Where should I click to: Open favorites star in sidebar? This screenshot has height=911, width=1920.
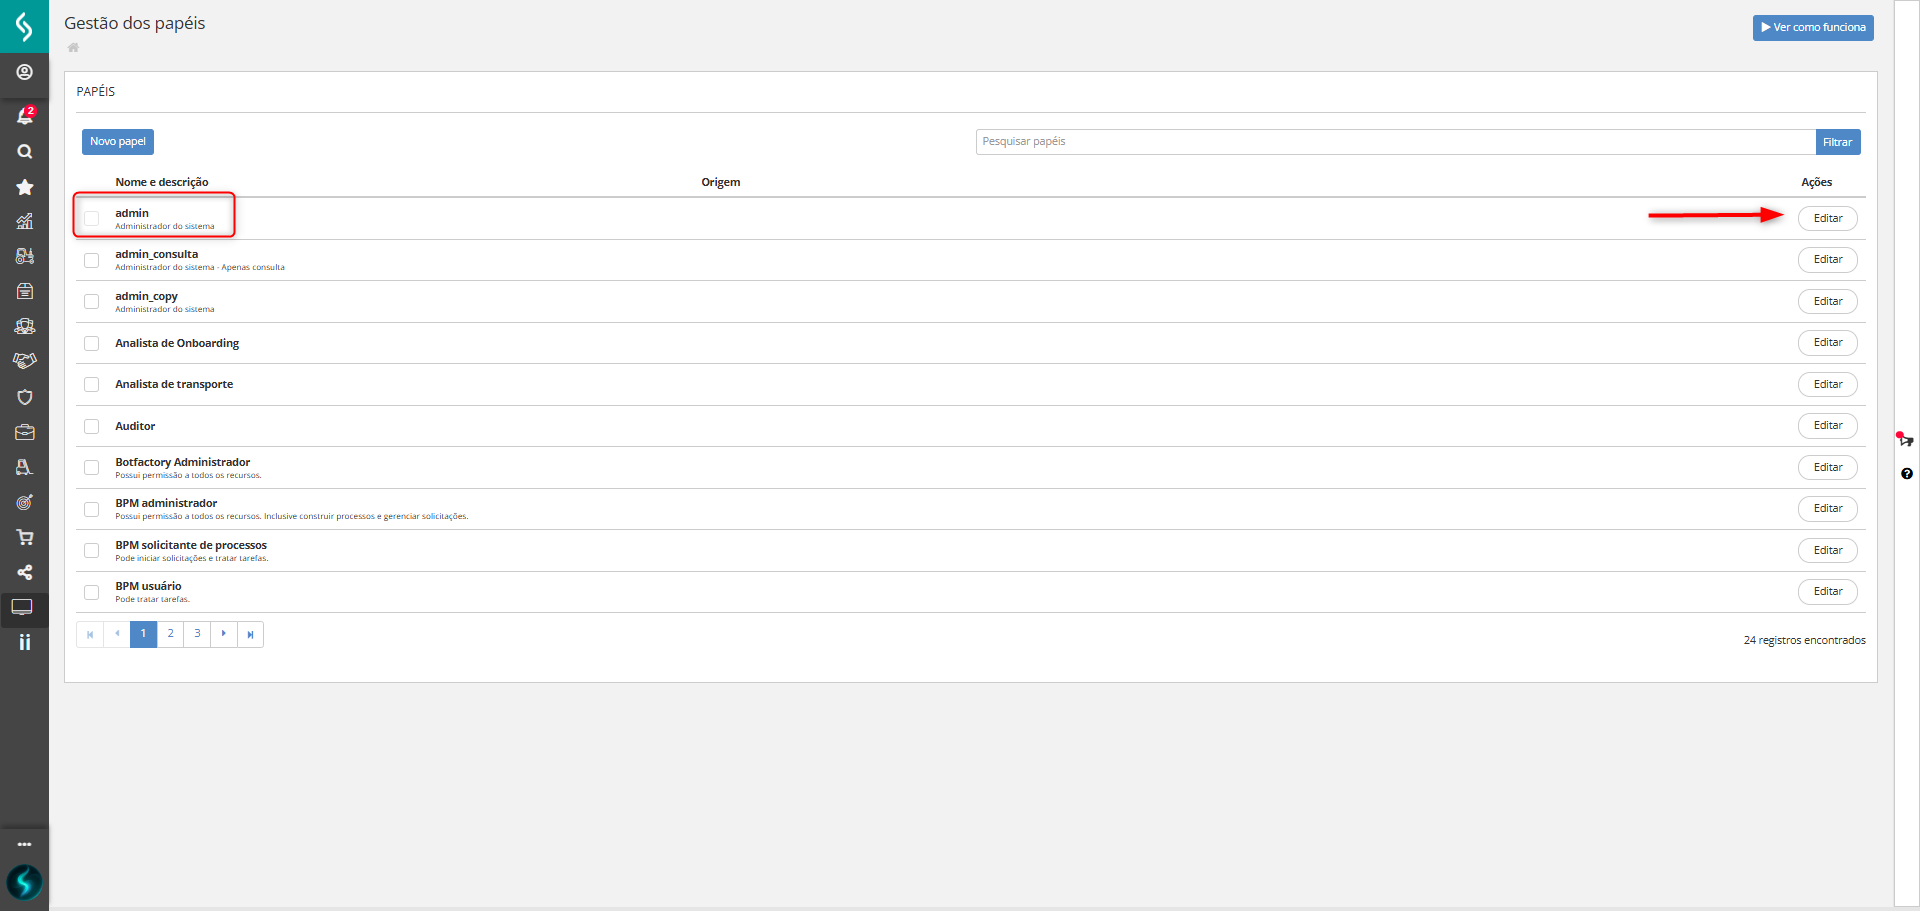pos(24,187)
